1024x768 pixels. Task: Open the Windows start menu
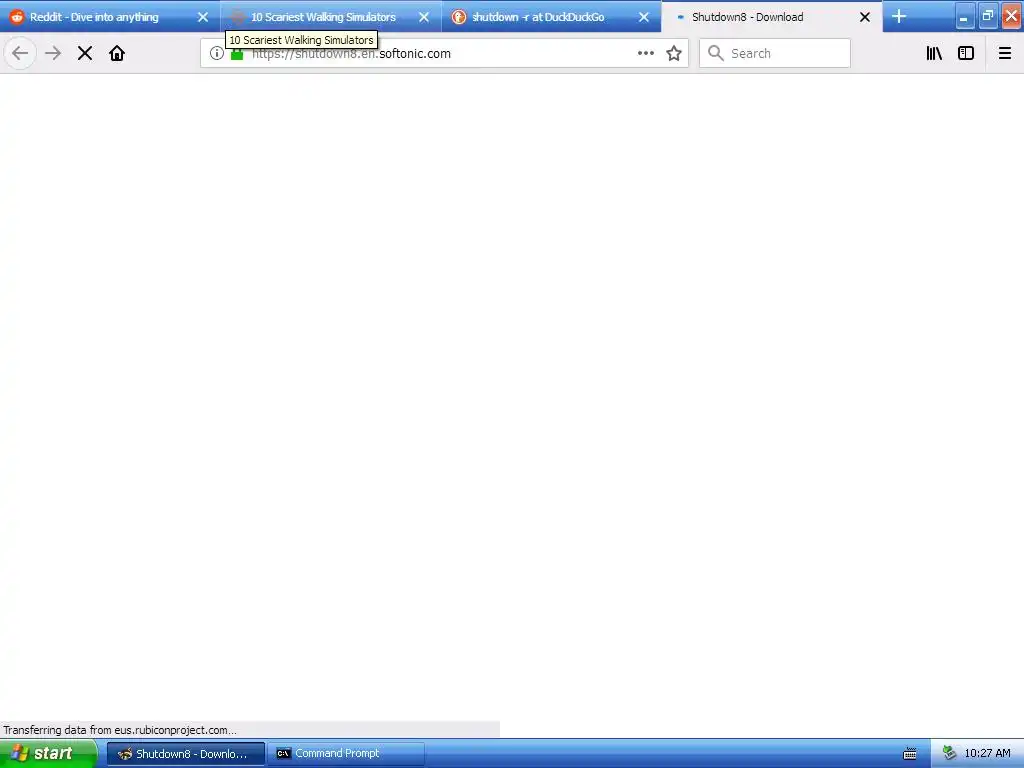[48, 753]
